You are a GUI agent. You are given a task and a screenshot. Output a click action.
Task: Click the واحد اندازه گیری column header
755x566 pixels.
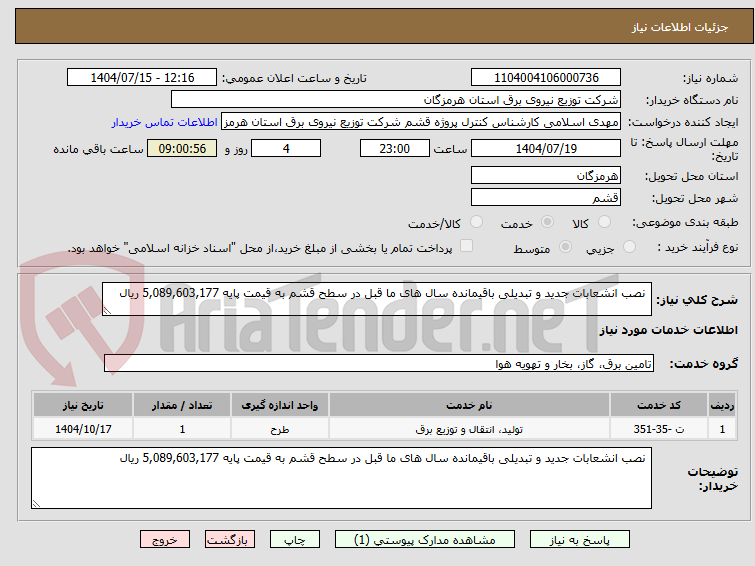point(280,405)
